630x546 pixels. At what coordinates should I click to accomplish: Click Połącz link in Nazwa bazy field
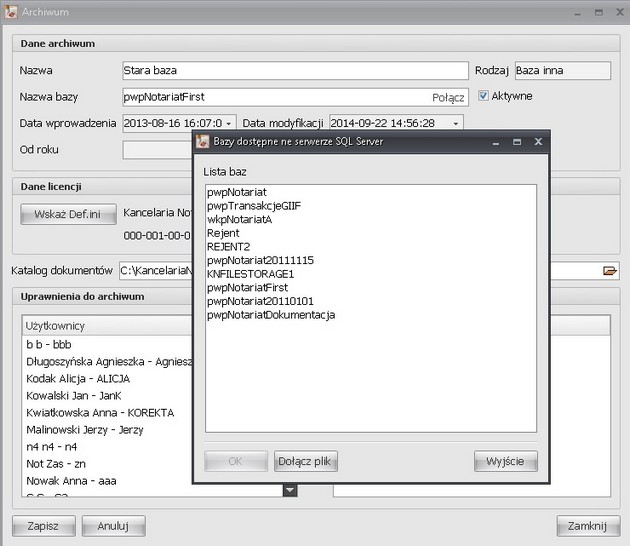(x=448, y=97)
